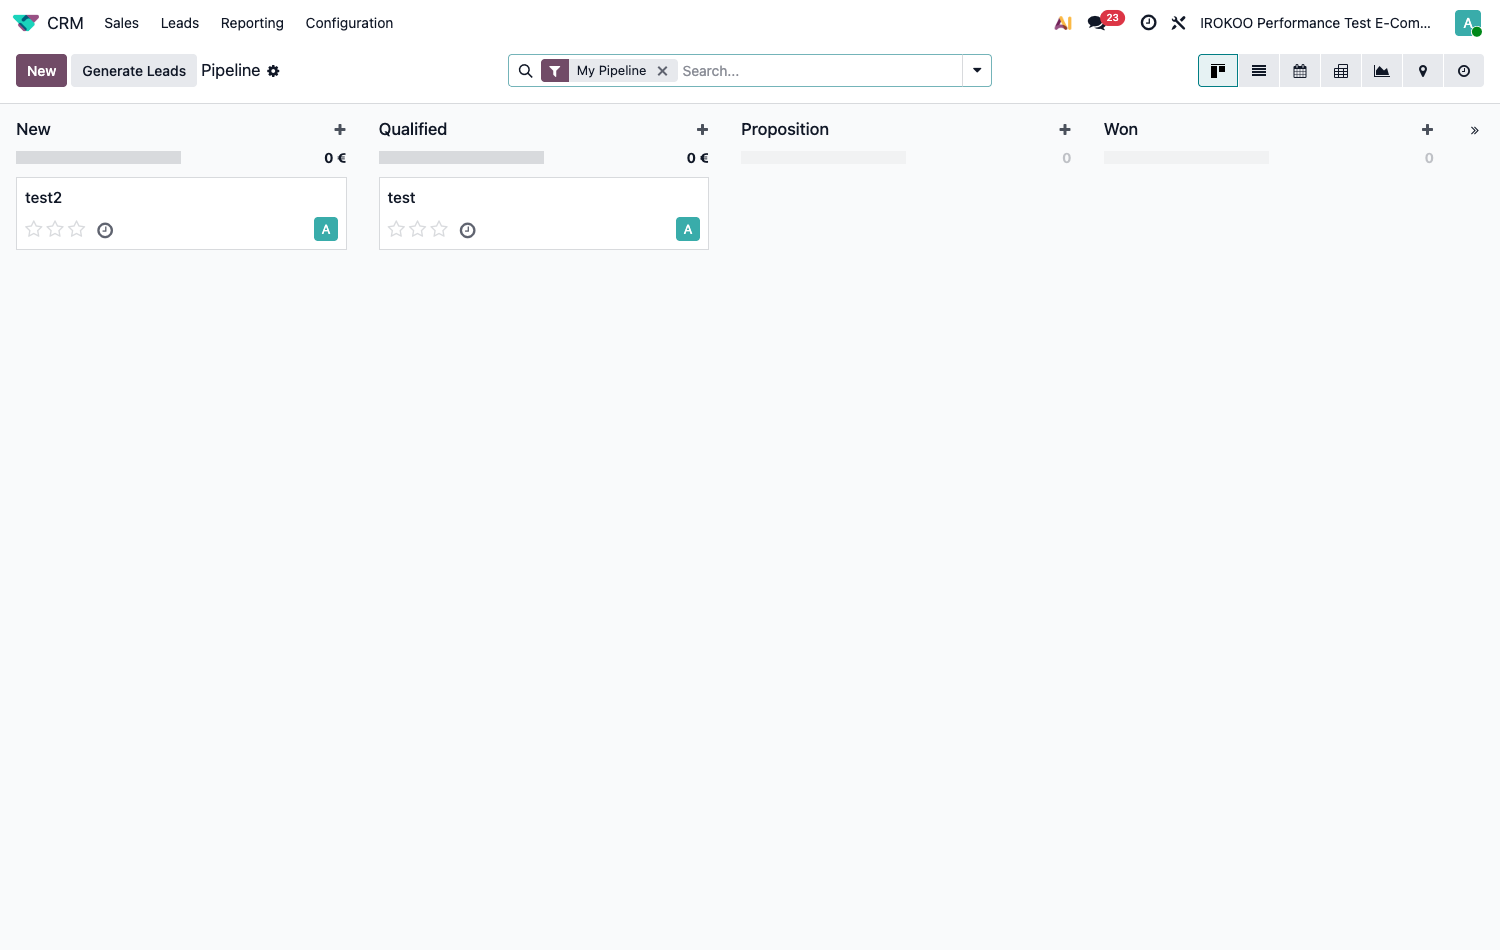Viewport: 1500px width, 950px height.
Task: Click the New column progress bar
Action: [98, 157]
